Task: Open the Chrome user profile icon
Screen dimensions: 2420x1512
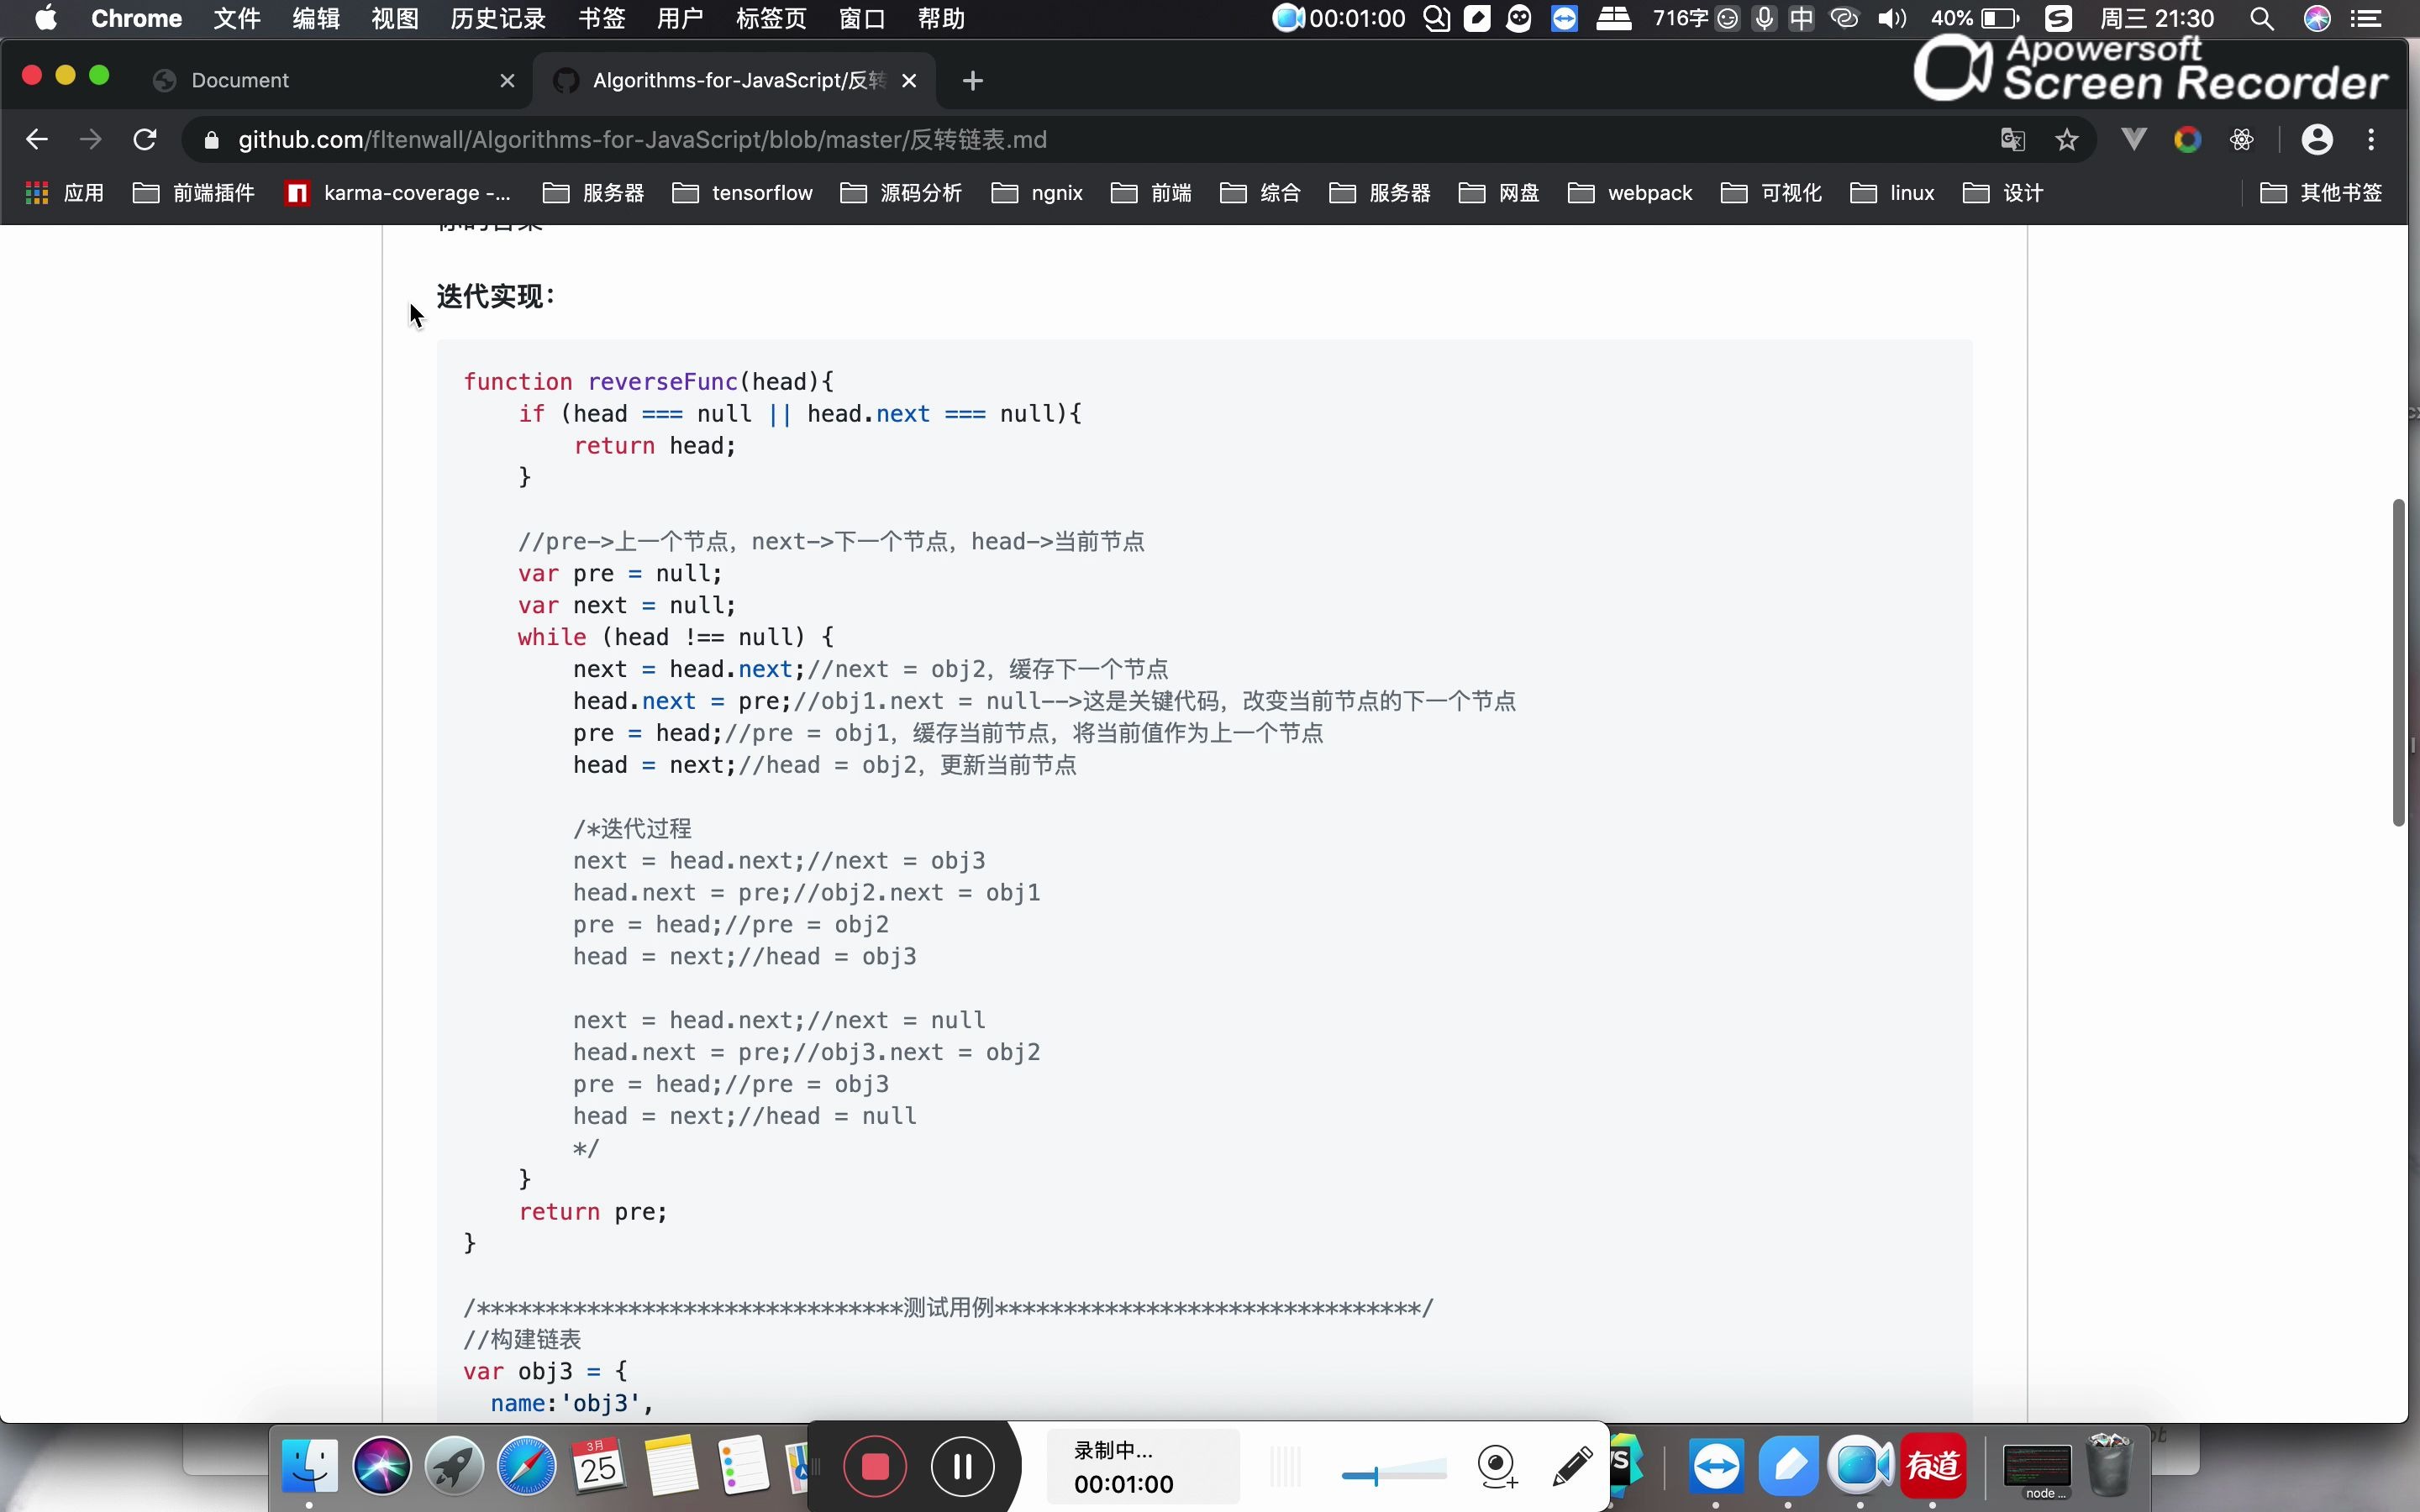Action: pos(2318,140)
